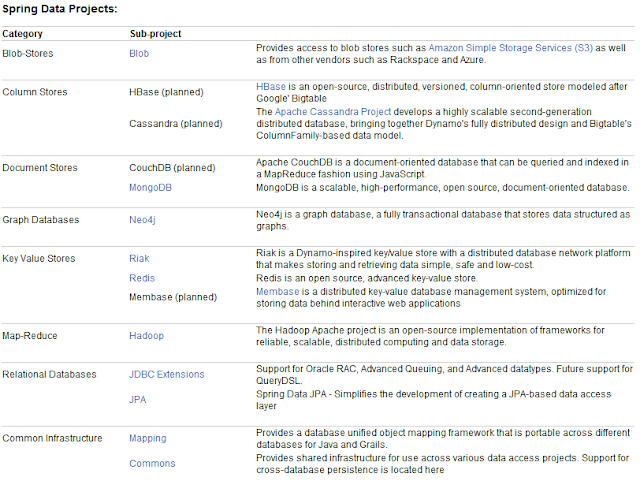This screenshot has width=640, height=481.
Task: Select the CouchDB (planned) entry
Action: 172,168
